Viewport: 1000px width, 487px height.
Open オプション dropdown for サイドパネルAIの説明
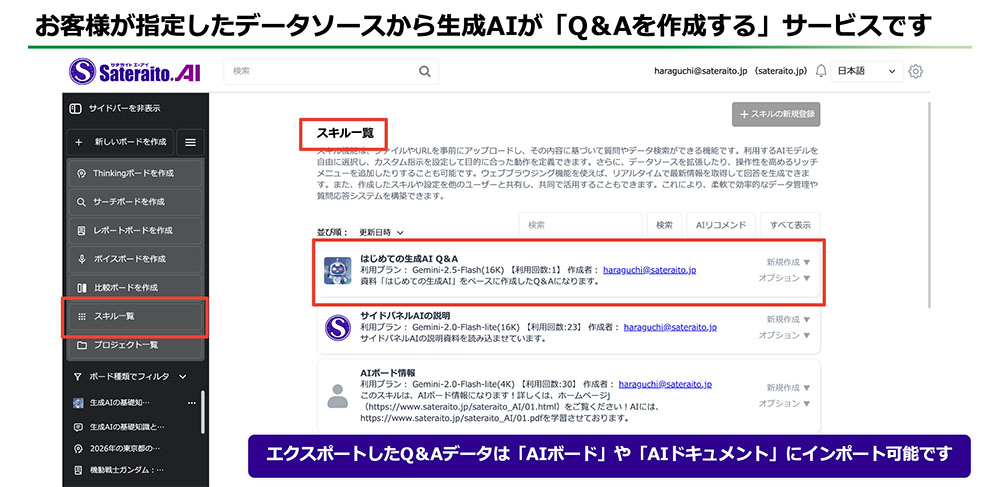tap(784, 335)
